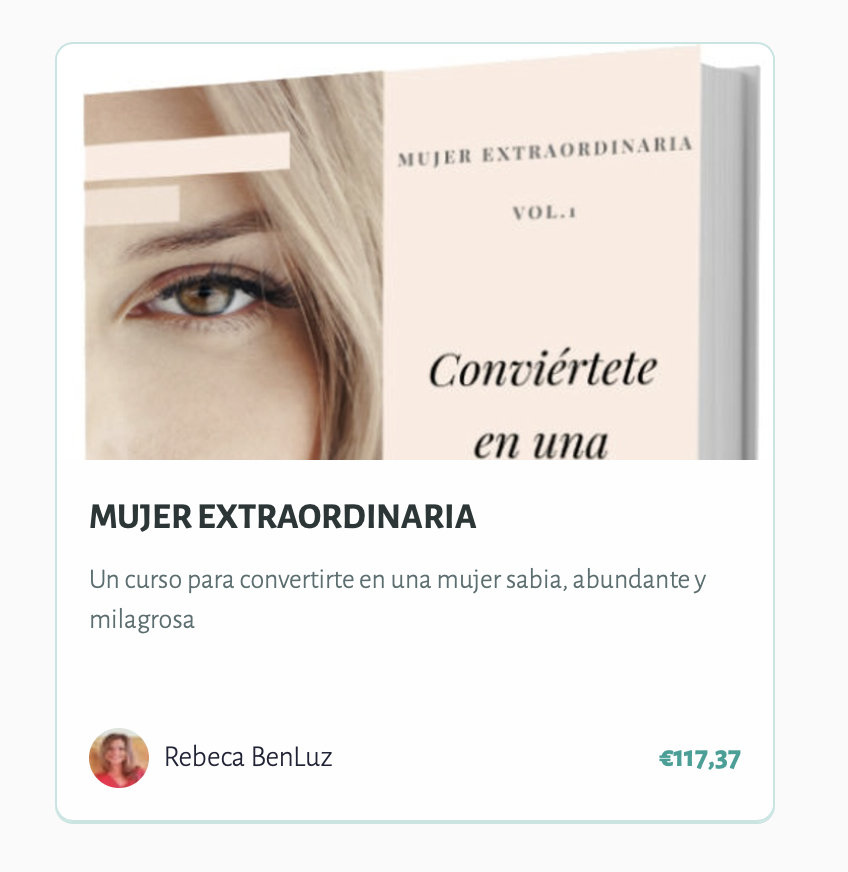Viewport: 848px width, 872px height.
Task: Click the gray book spine pages
Action: [729, 261]
